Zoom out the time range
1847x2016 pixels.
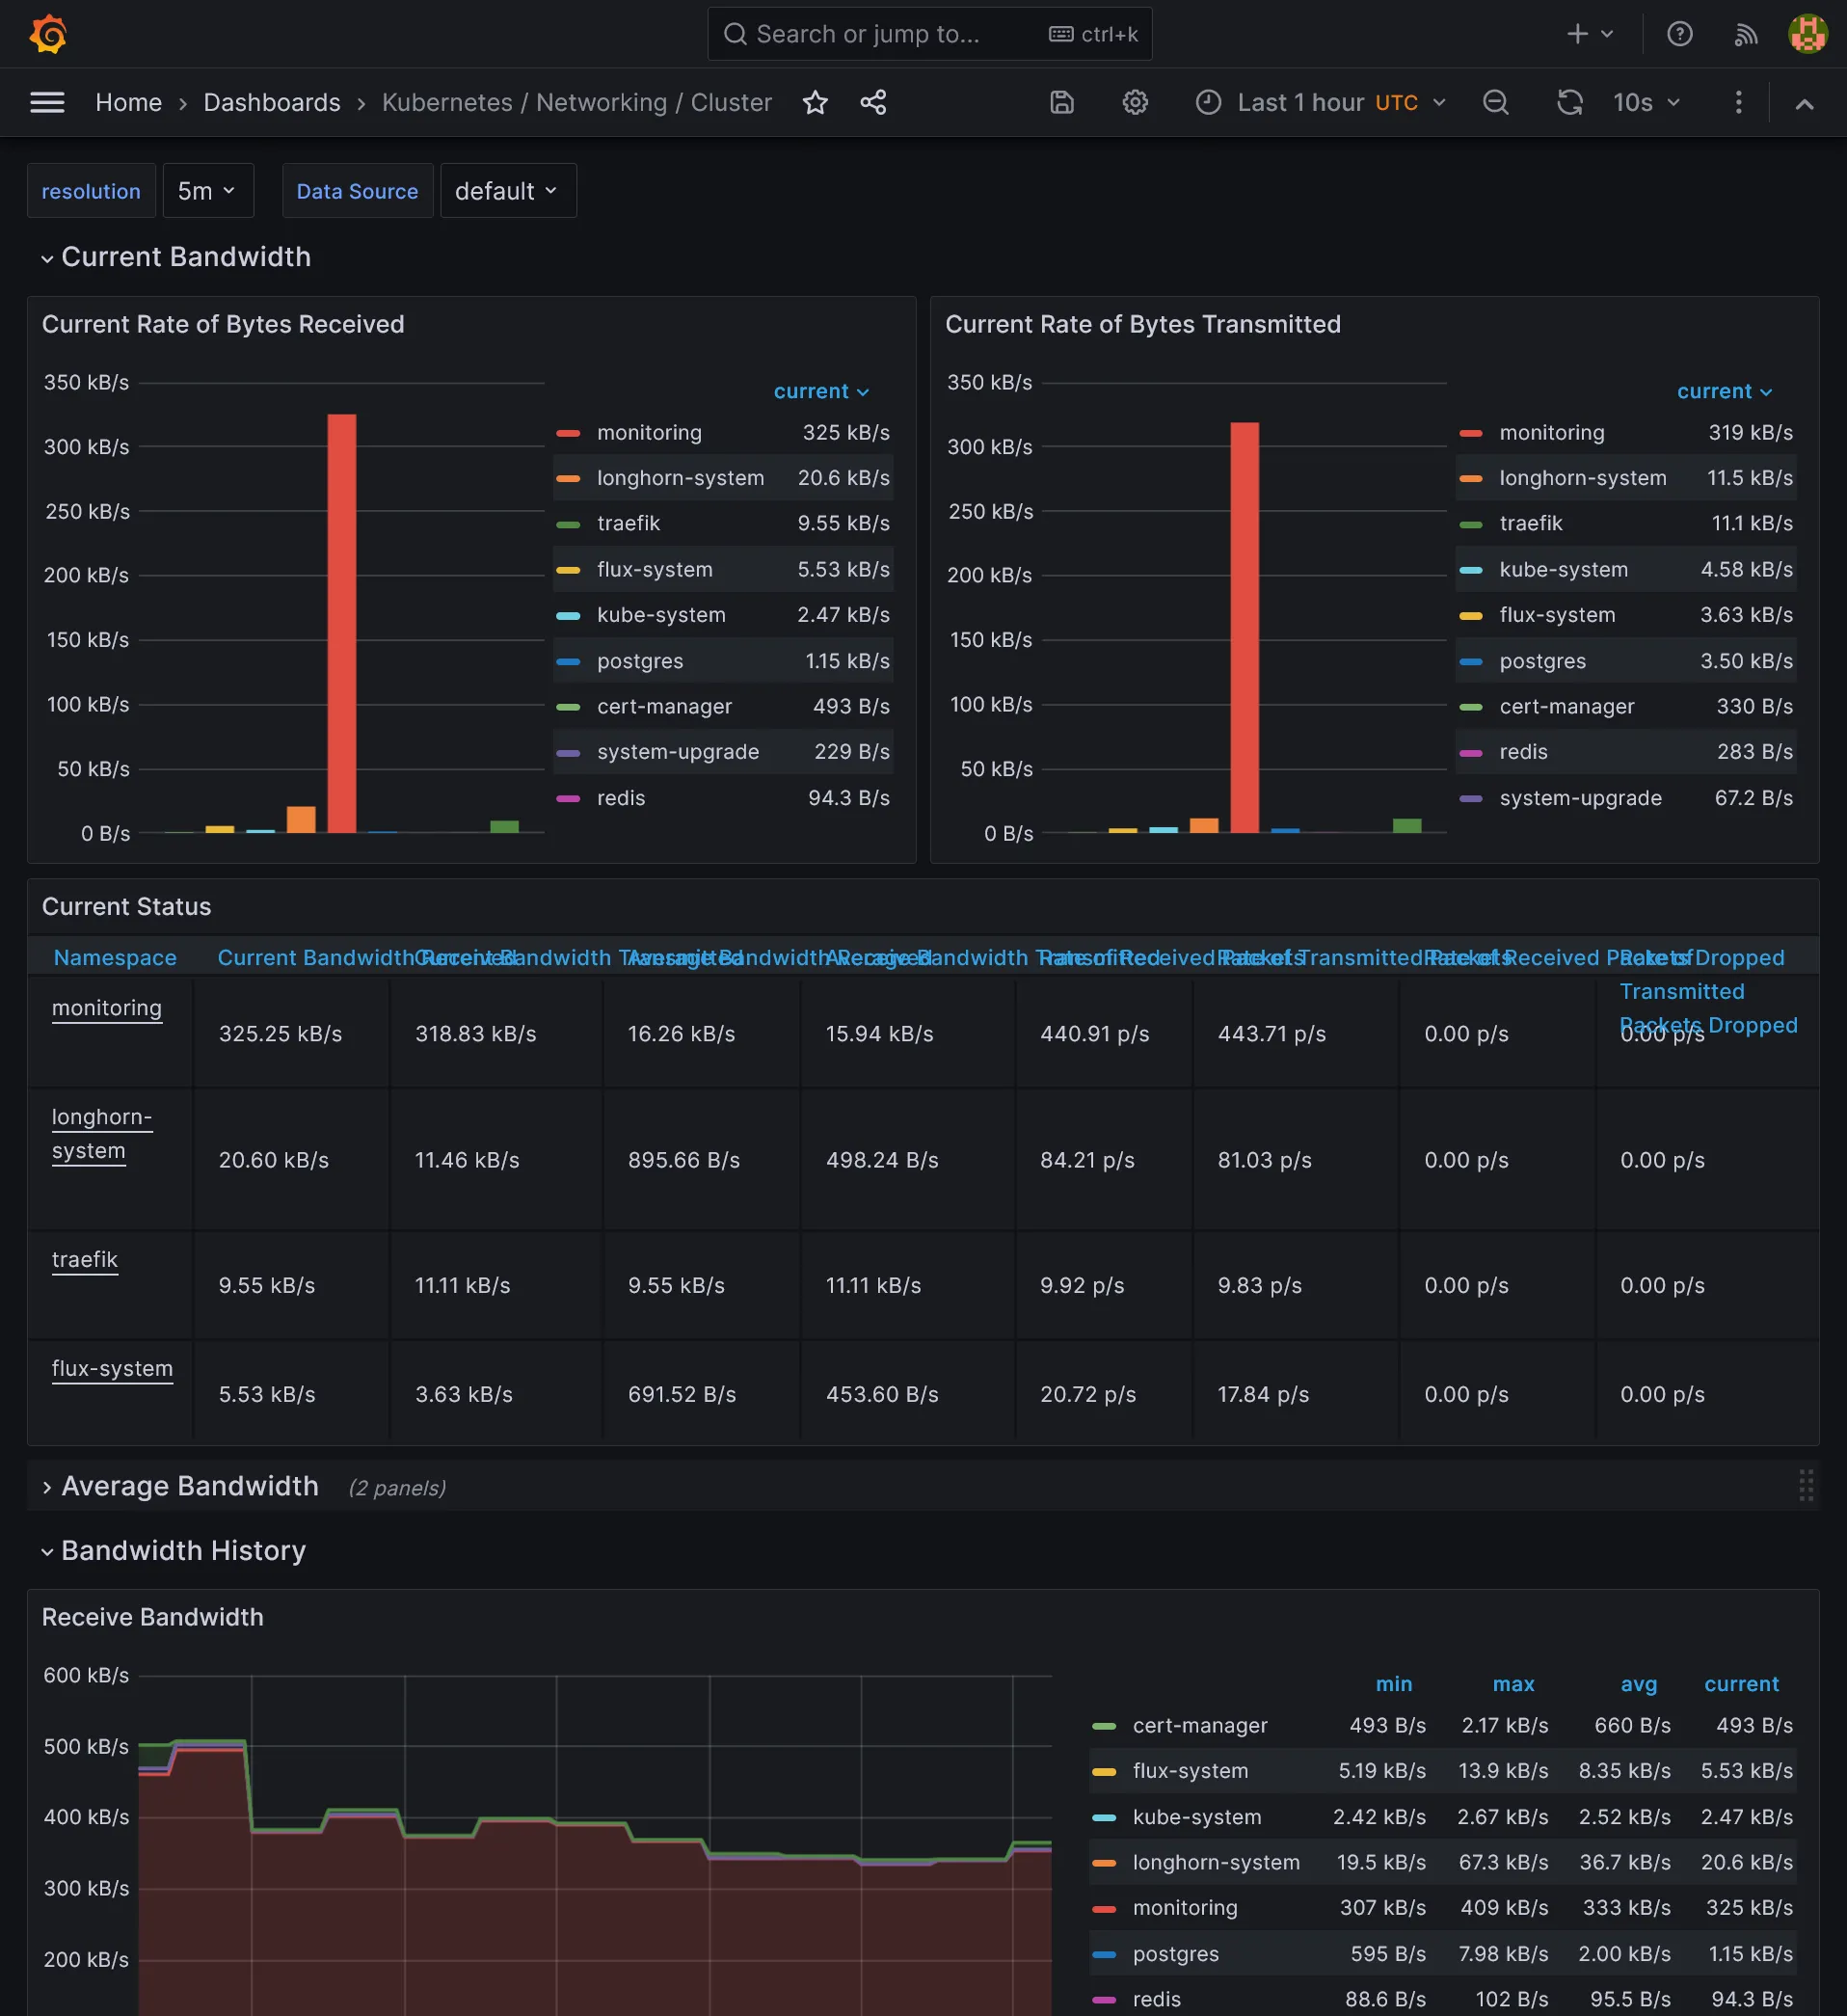pyautogui.click(x=1495, y=102)
